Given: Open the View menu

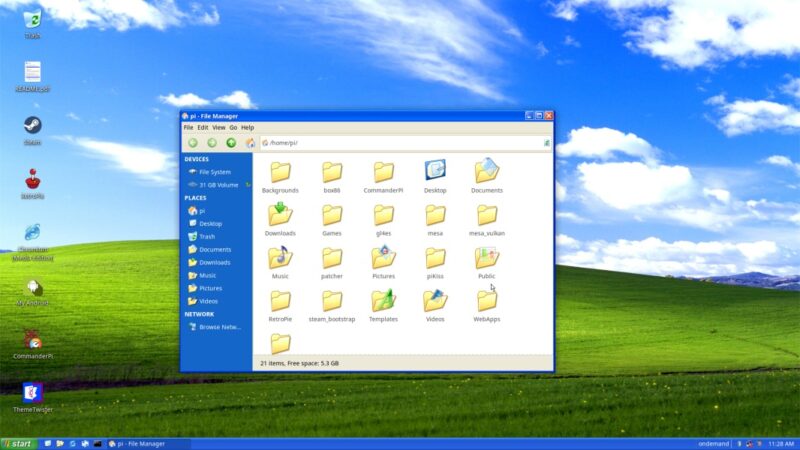Looking at the screenshot, I should pos(218,128).
